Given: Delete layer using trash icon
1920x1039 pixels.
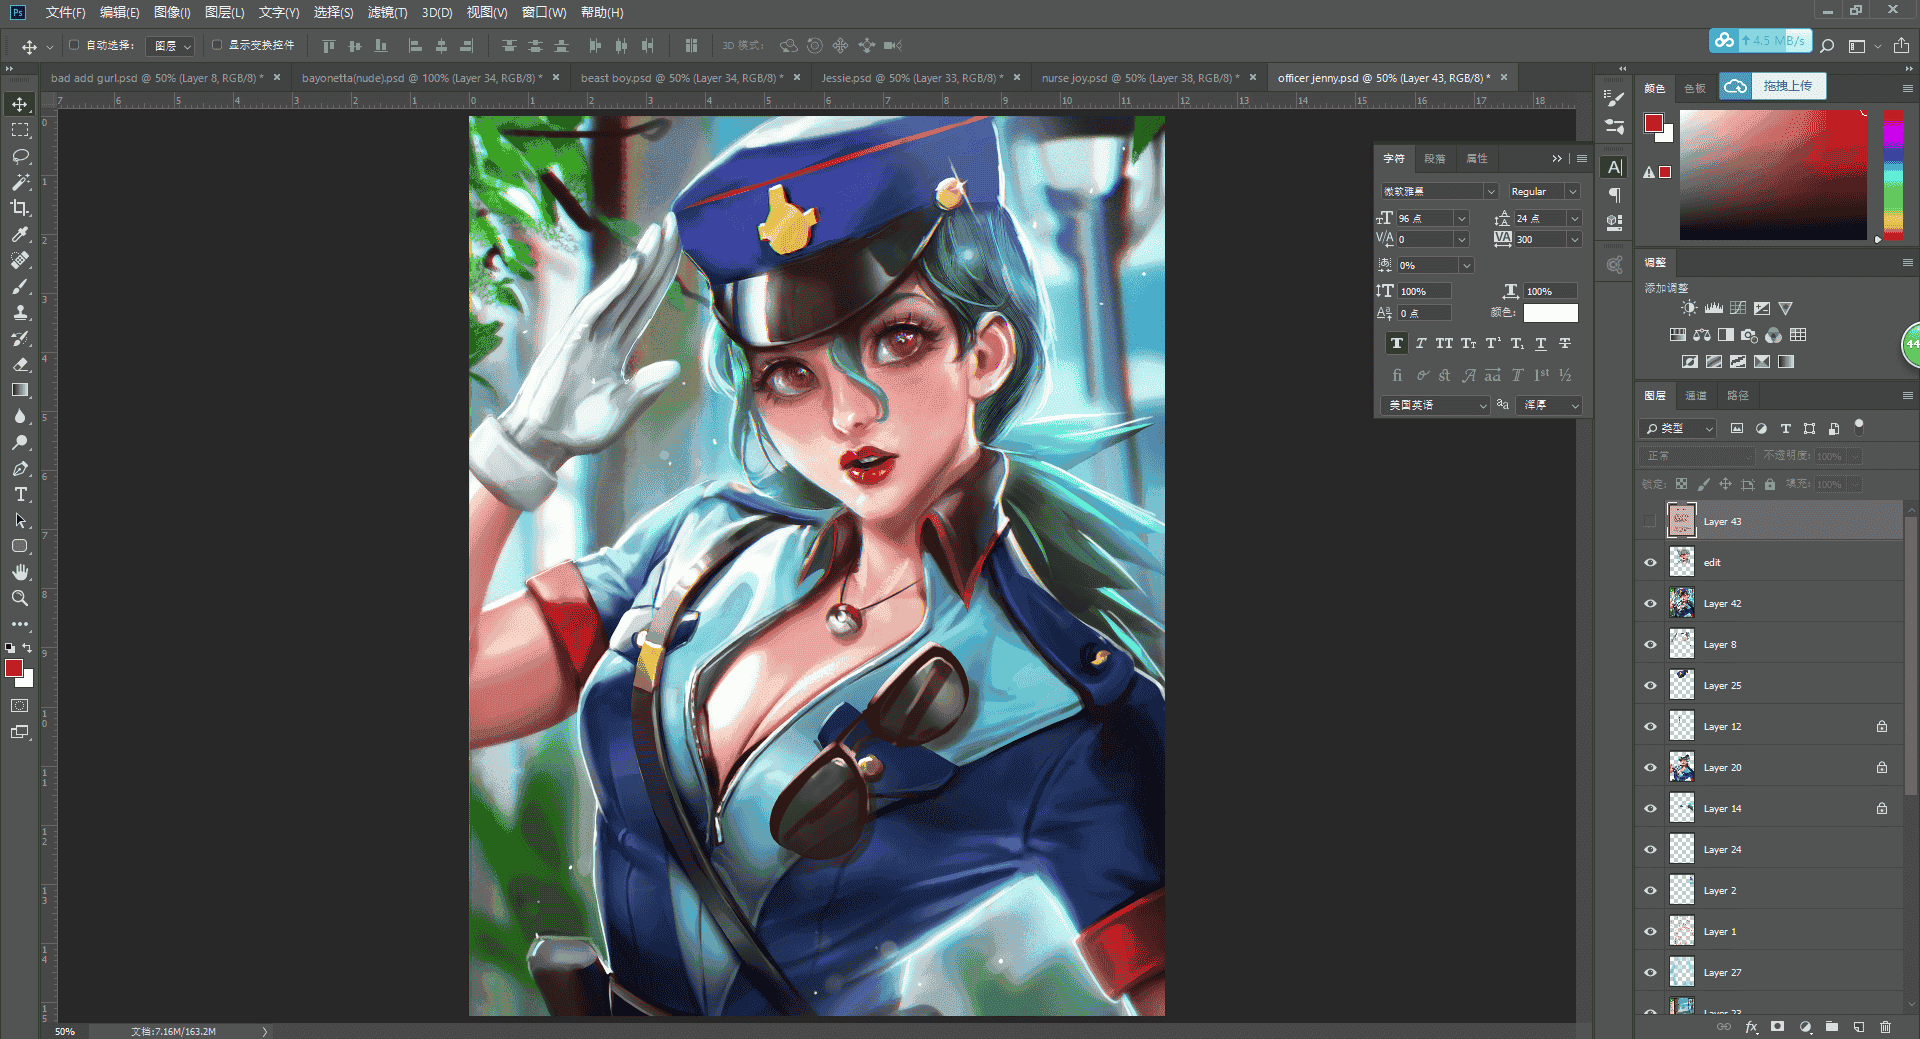Looking at the screenshot, I should click(x=1885, y=1027).
